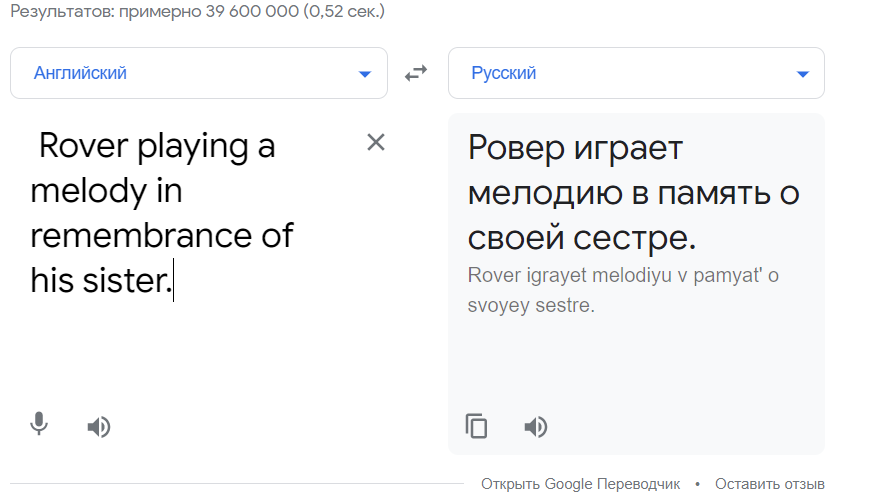Viewport: 879px width, 502px height.
Task: Listen to the English source text
Action: click(x=98, y=427)
